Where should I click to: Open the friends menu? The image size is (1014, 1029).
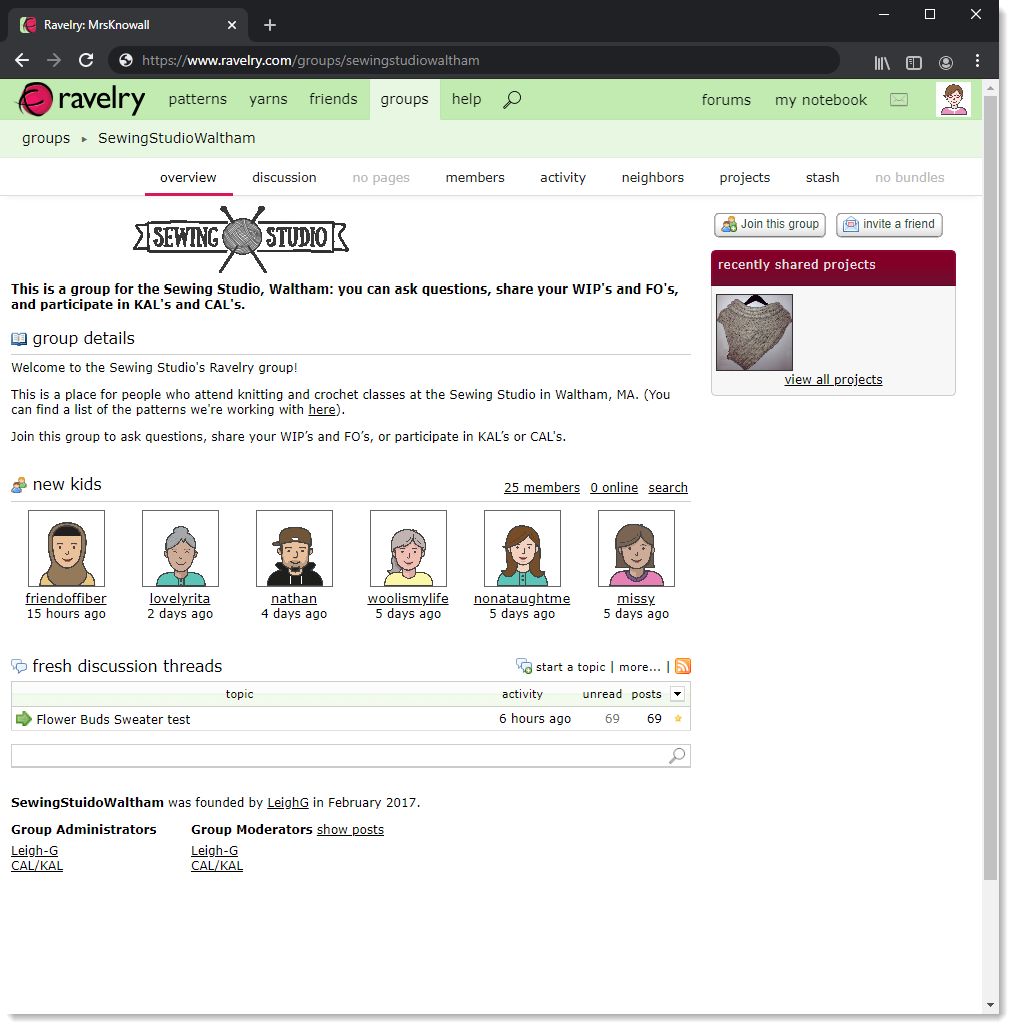point(333,99)
